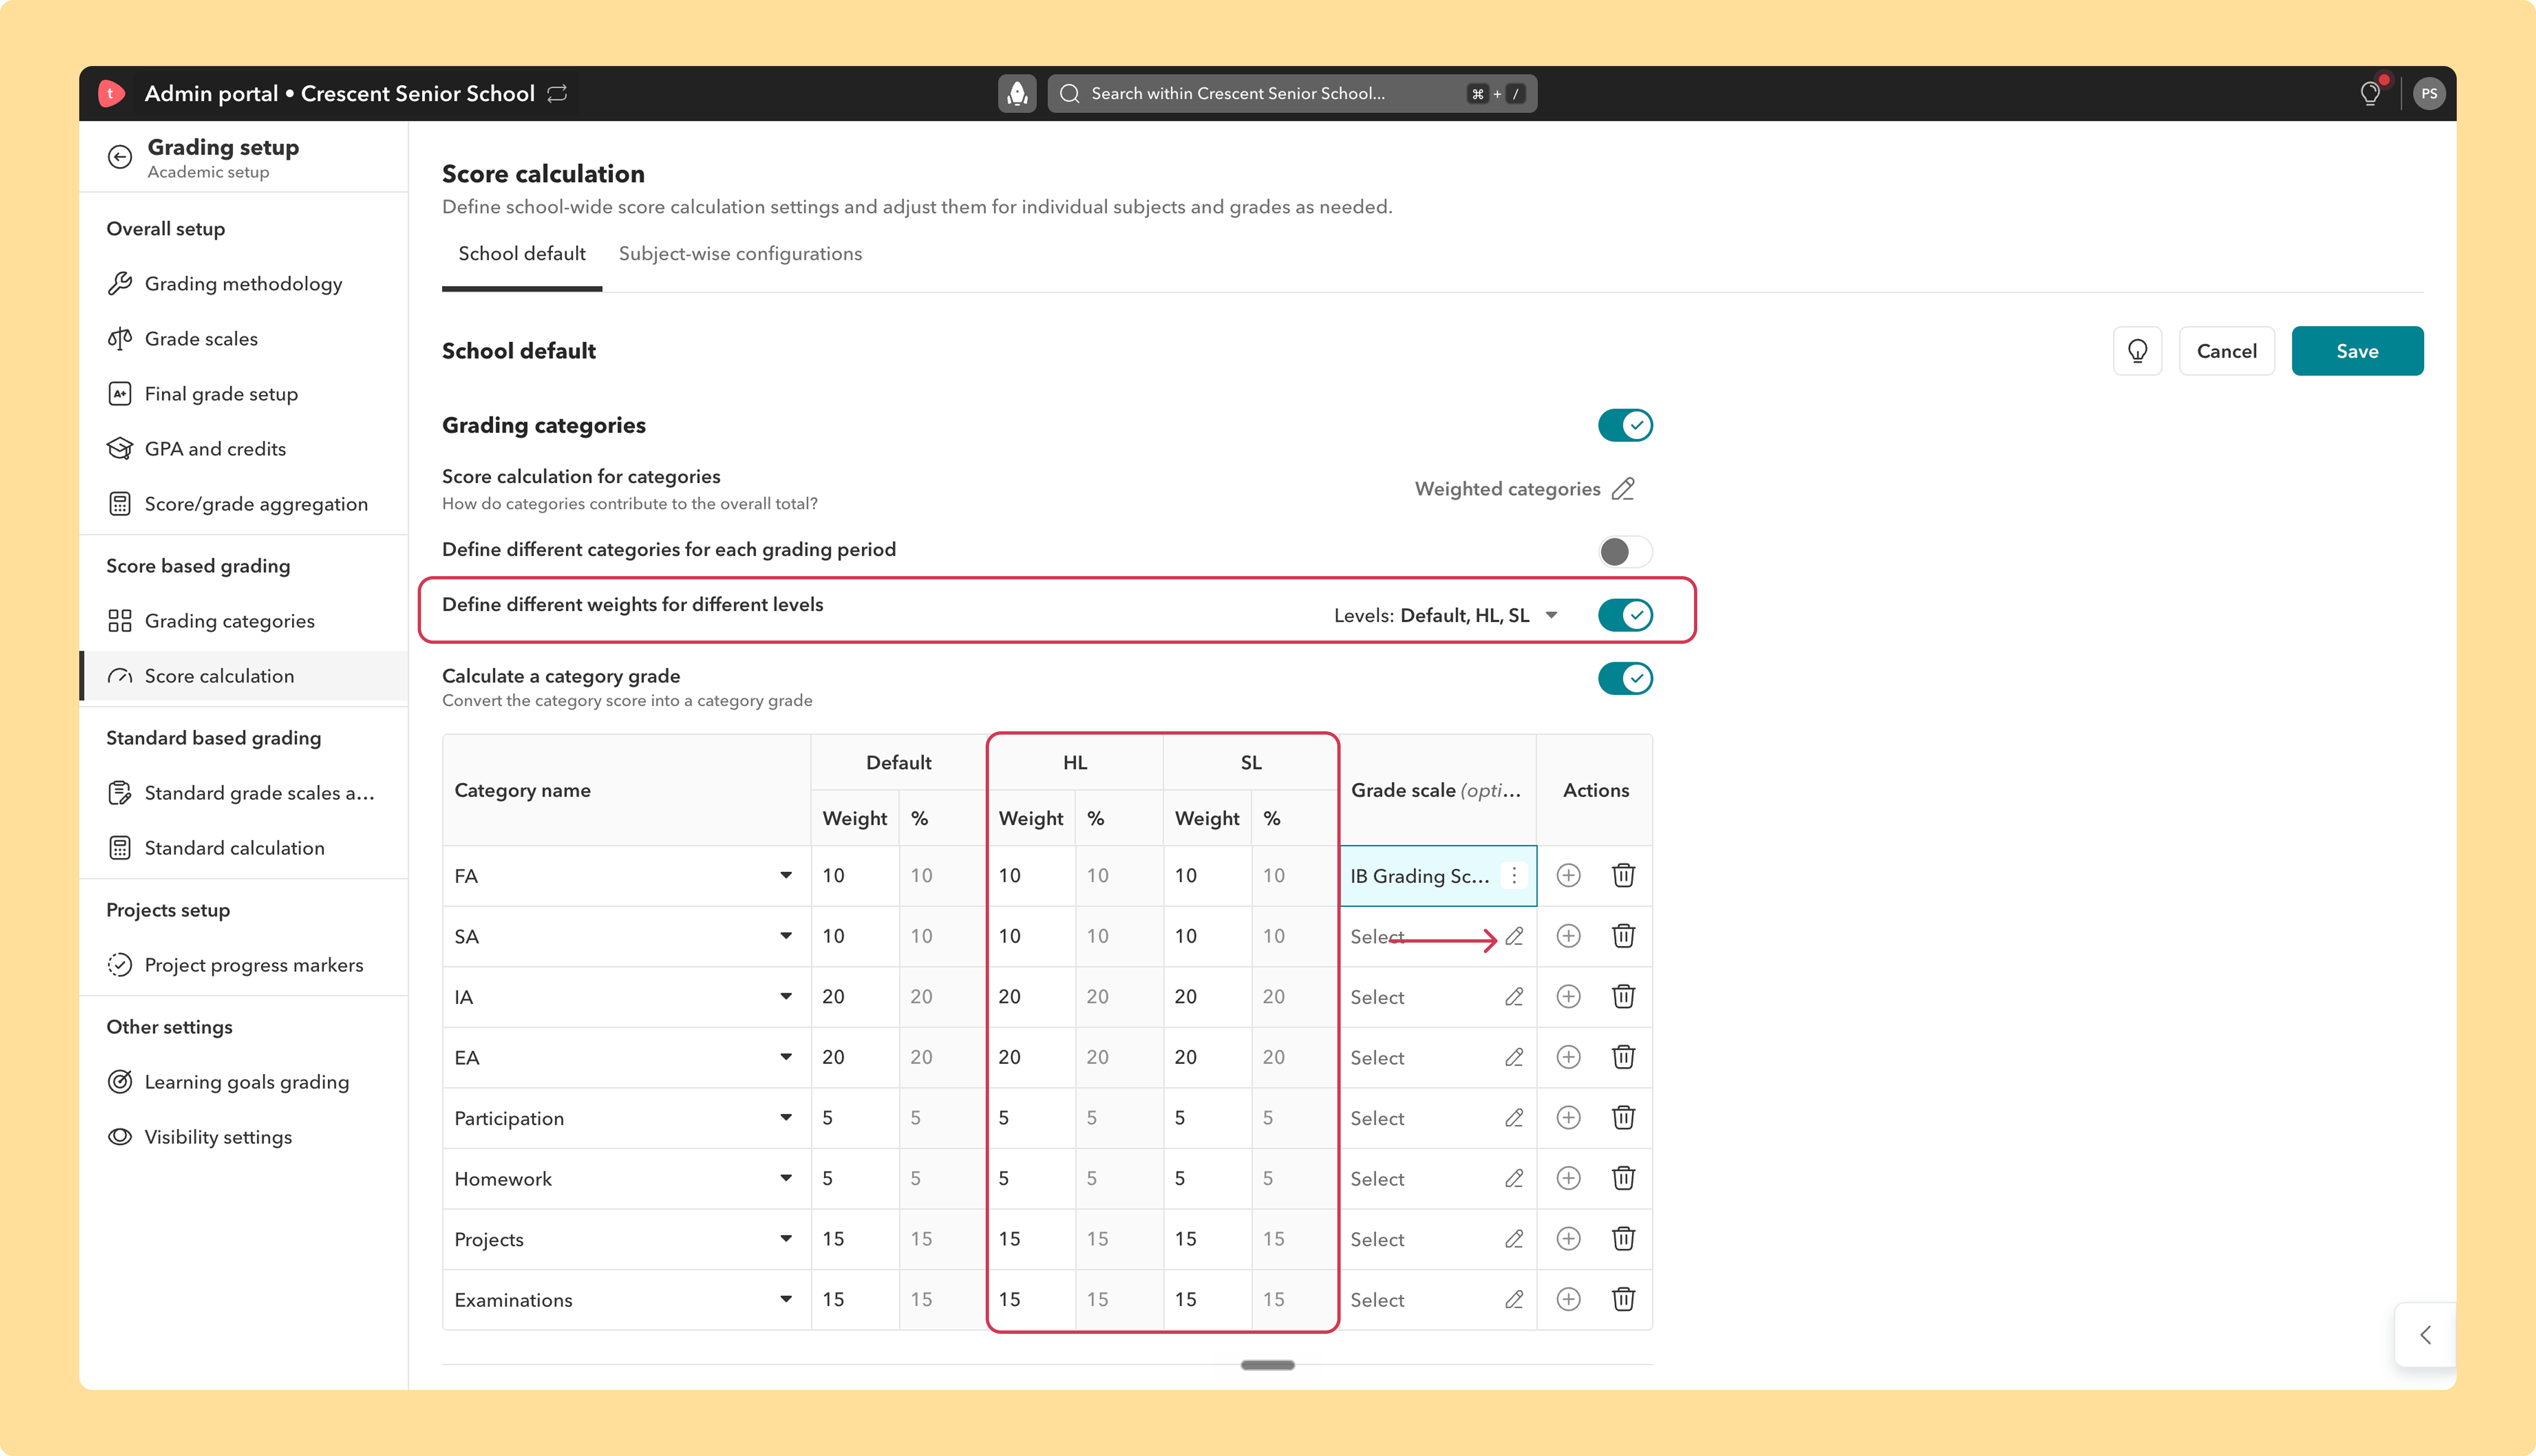Open the Projects category name dropdown
The height and width of the screenshot is (1456, 2536).
pos(786,1239)
